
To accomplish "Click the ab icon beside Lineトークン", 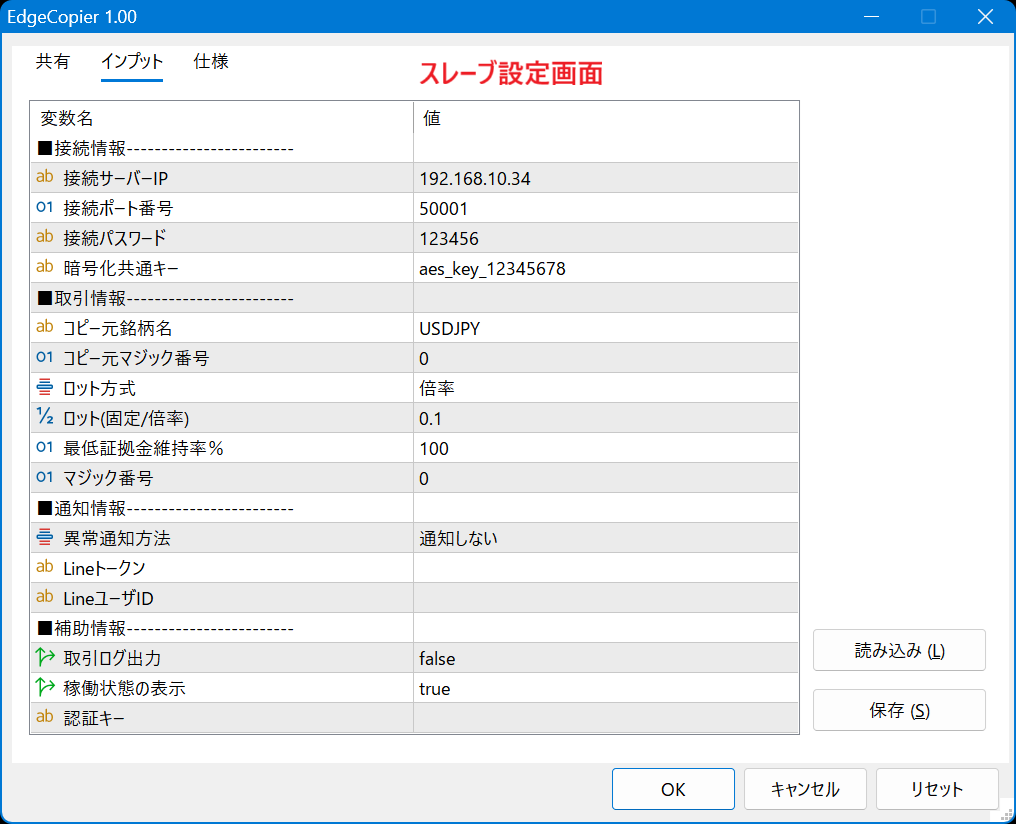I will click(45, 567).
